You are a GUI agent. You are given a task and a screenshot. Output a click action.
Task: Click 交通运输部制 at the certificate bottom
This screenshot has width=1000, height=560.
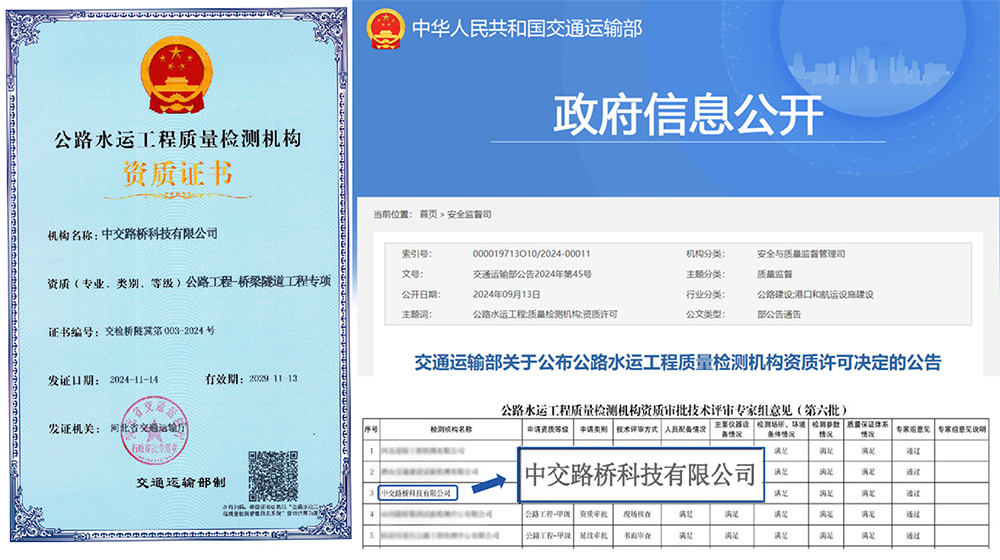click(x=180, y=483)
